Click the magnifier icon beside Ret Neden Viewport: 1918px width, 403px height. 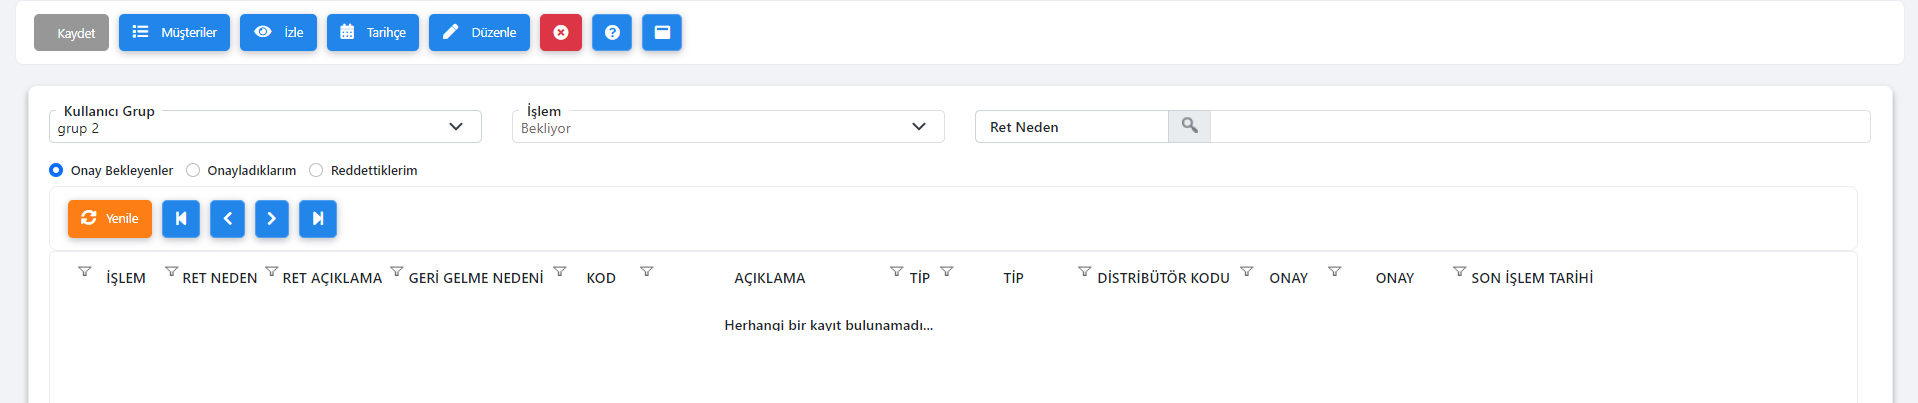[1189, 126]
